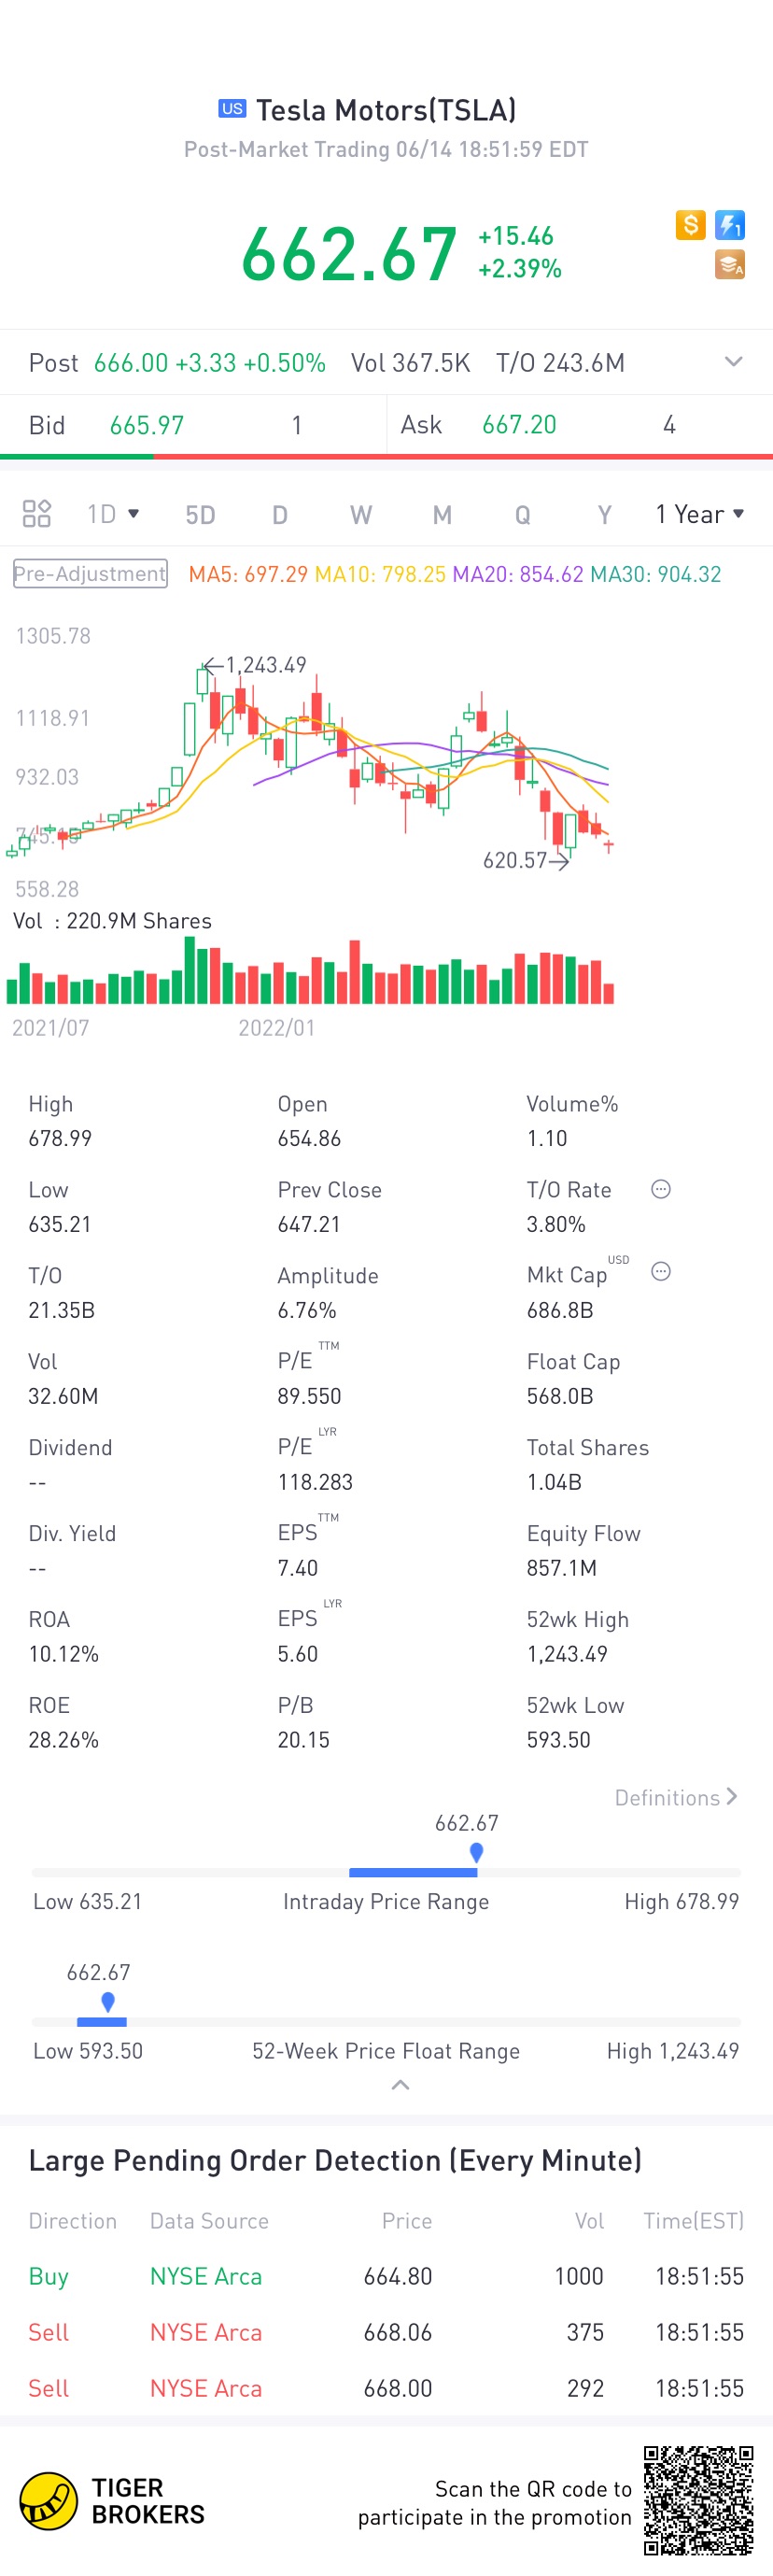Tap the info icon beside T/O Rate

(x=661, y=1189)
